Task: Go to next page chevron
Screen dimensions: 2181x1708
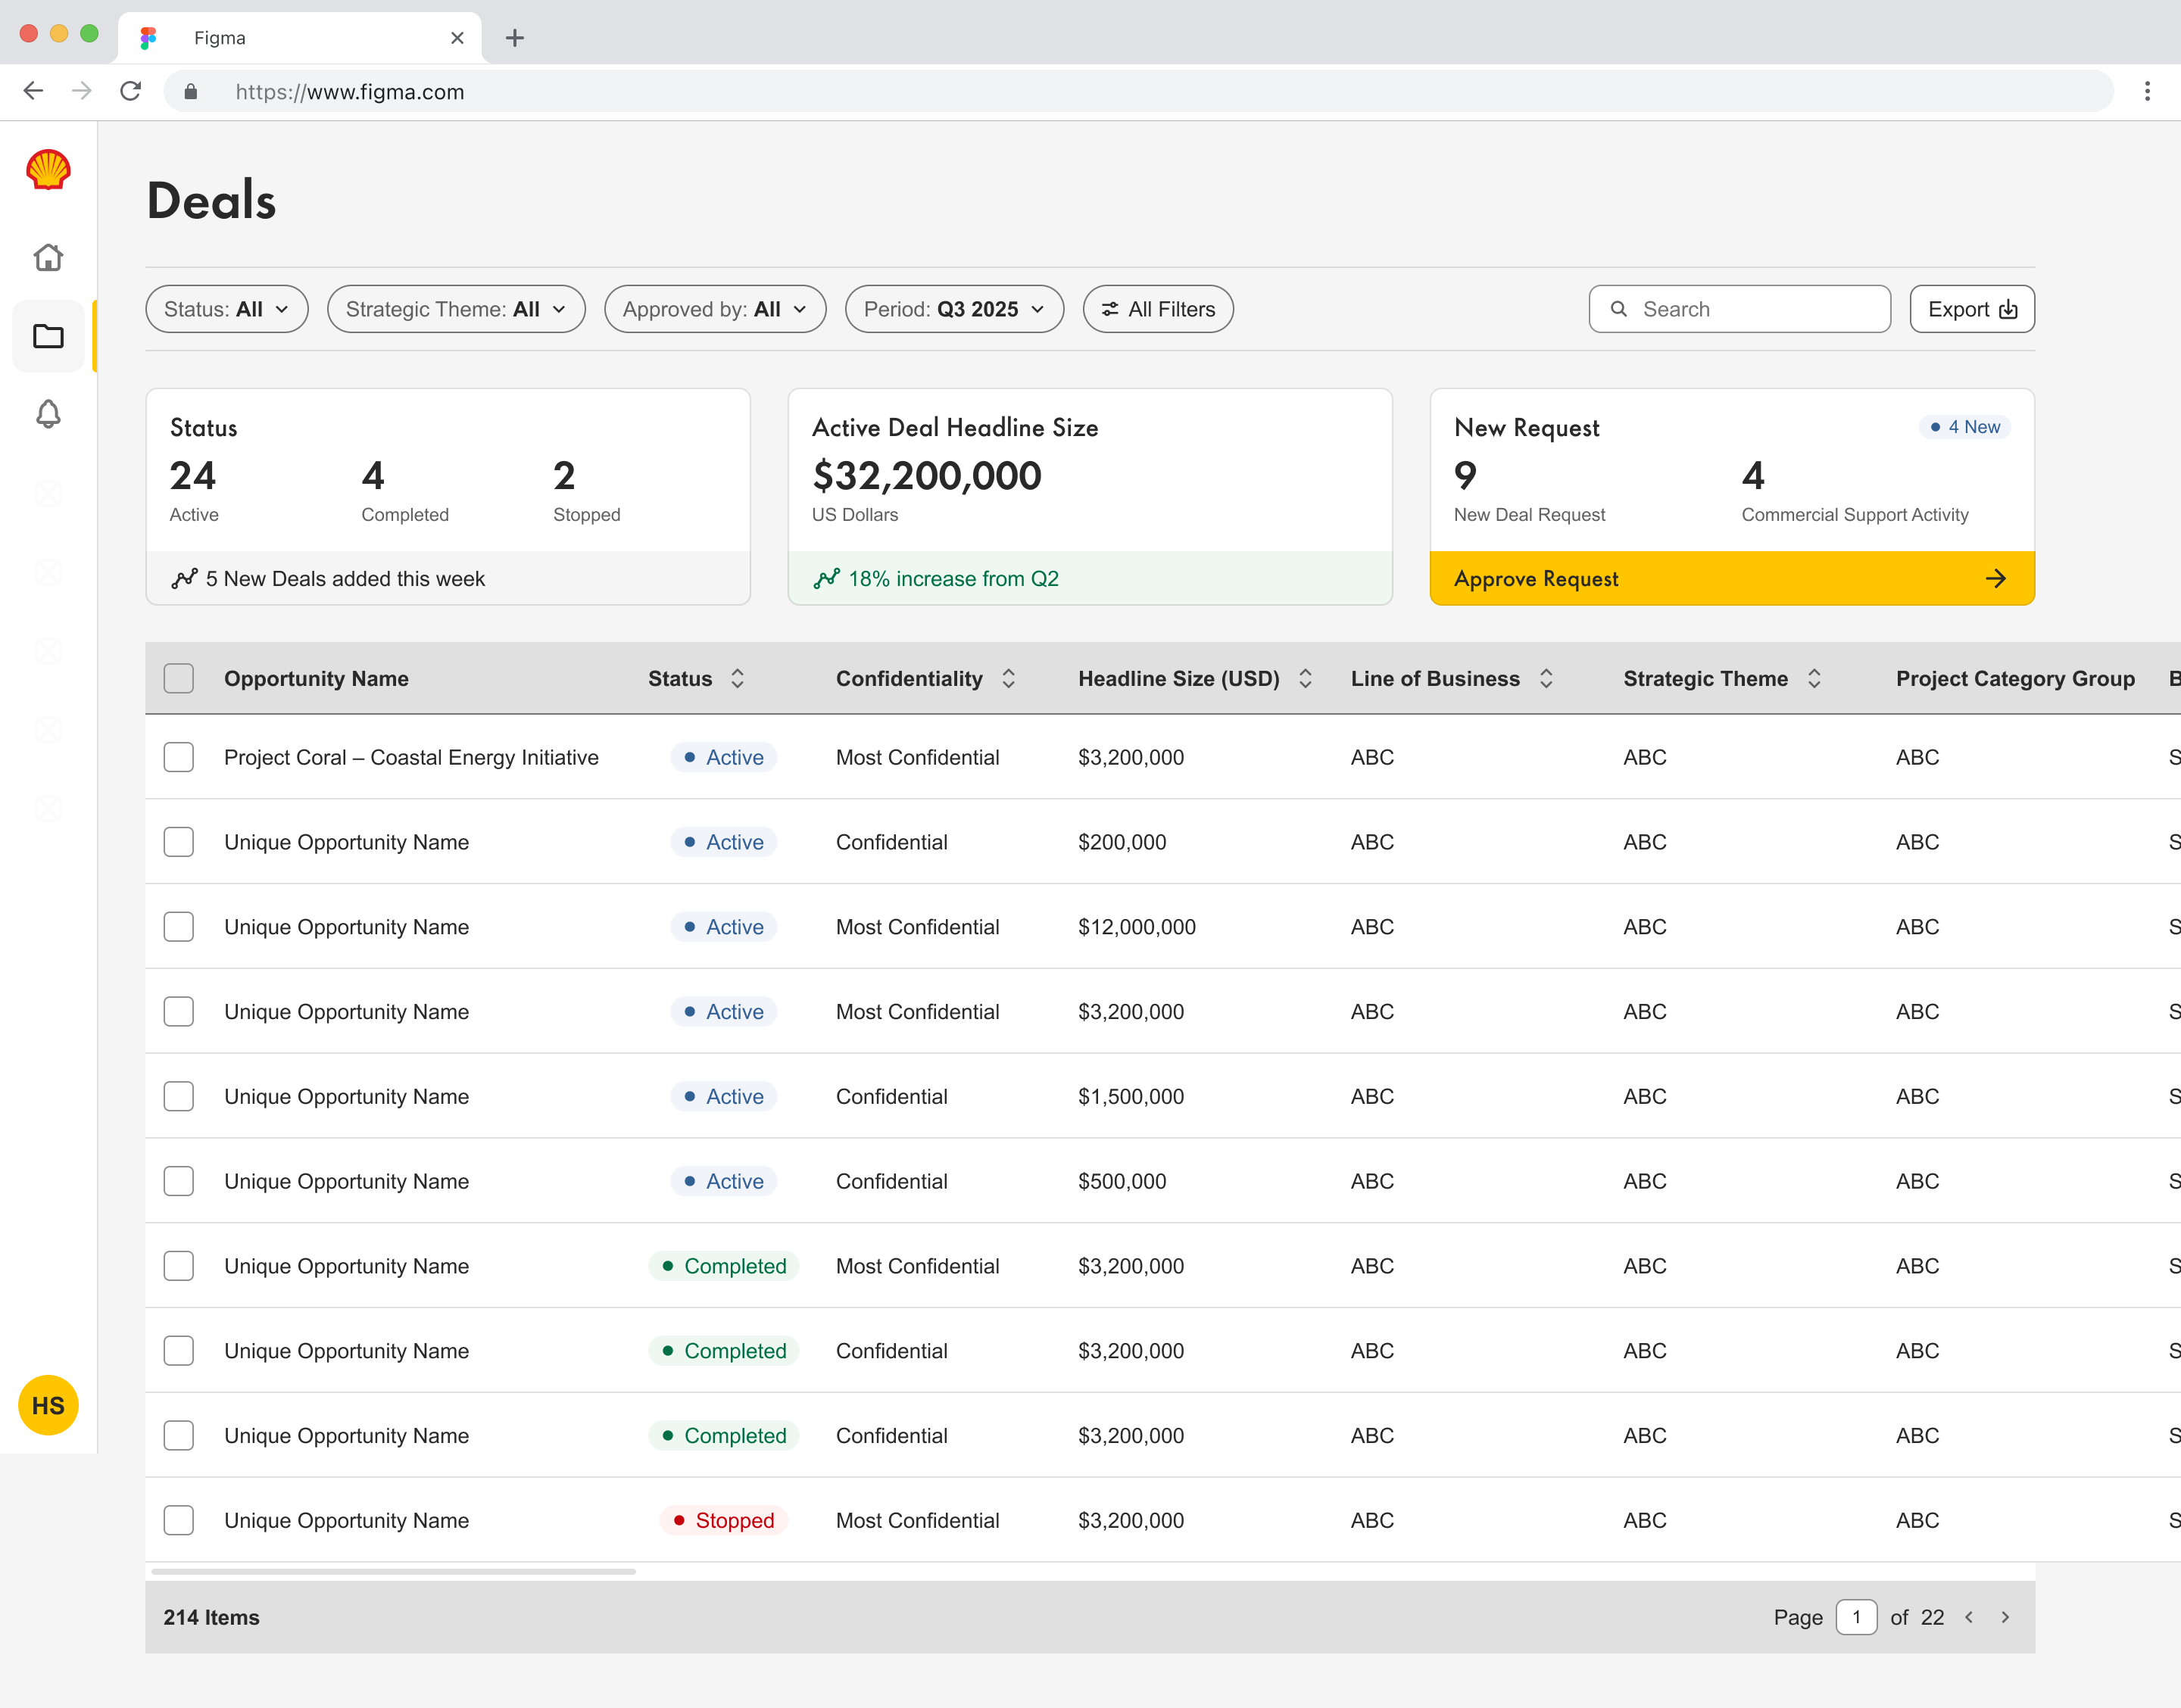Action: pos(2005,1617)
